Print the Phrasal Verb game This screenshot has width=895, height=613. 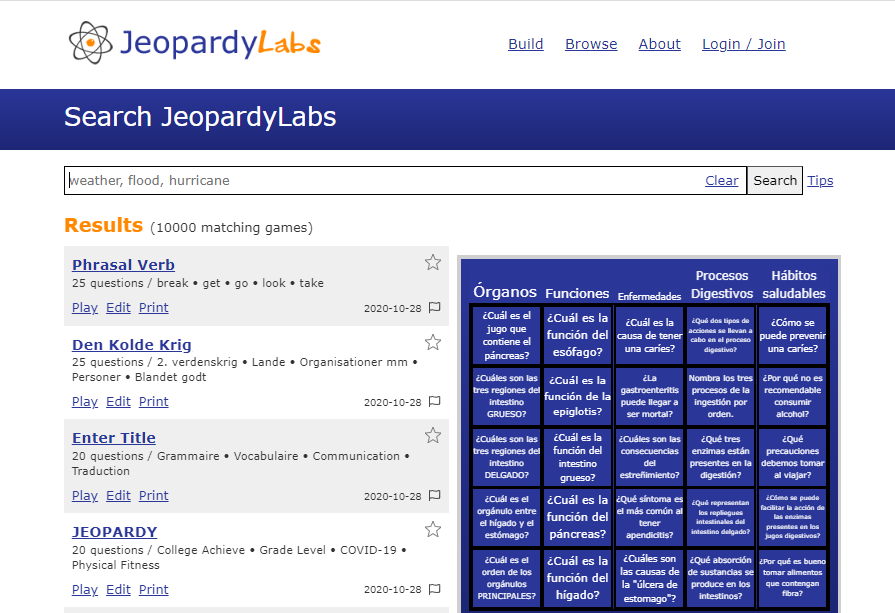[154, 308]
